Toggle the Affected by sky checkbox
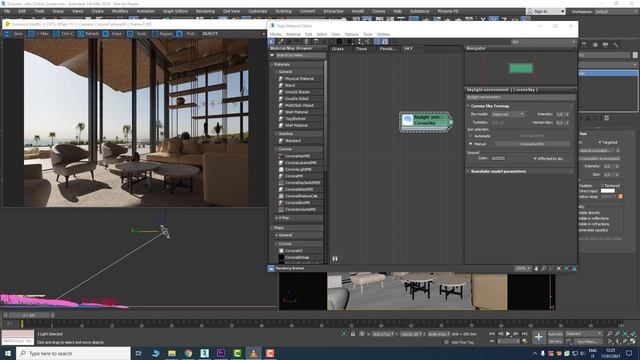 (x=535, y=158)
